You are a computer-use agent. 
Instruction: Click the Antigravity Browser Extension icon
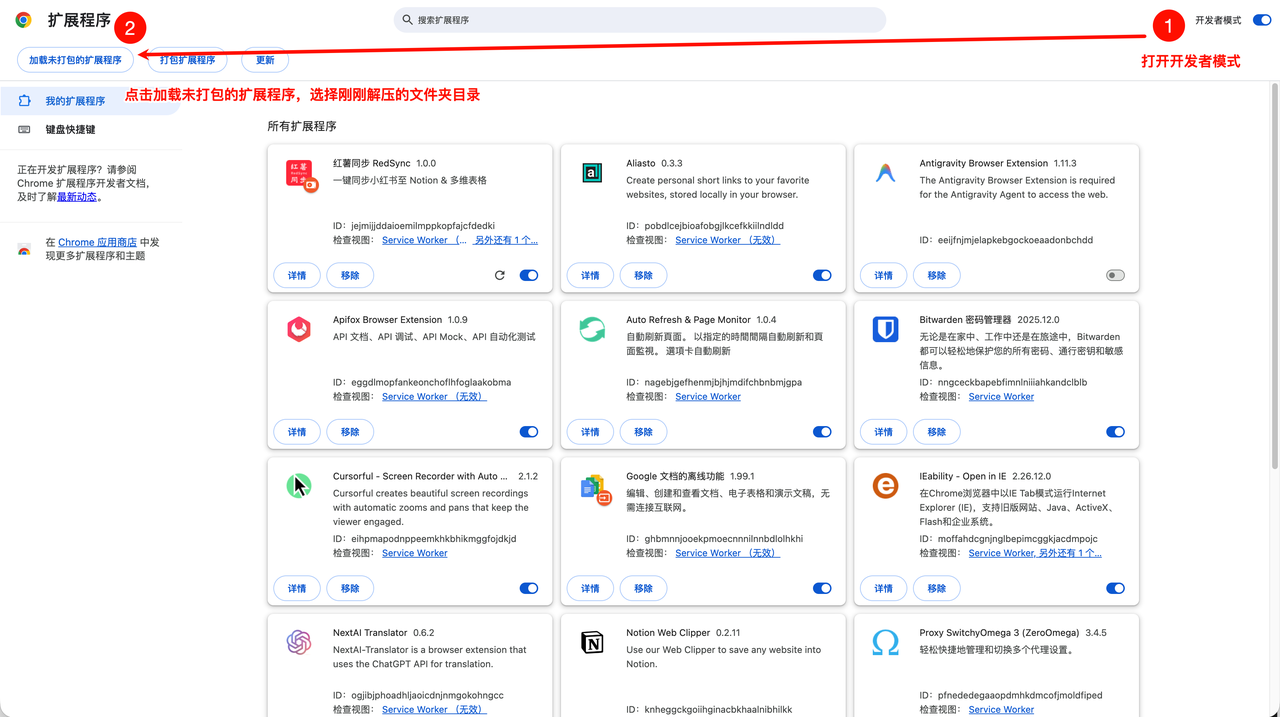[885, 173]
